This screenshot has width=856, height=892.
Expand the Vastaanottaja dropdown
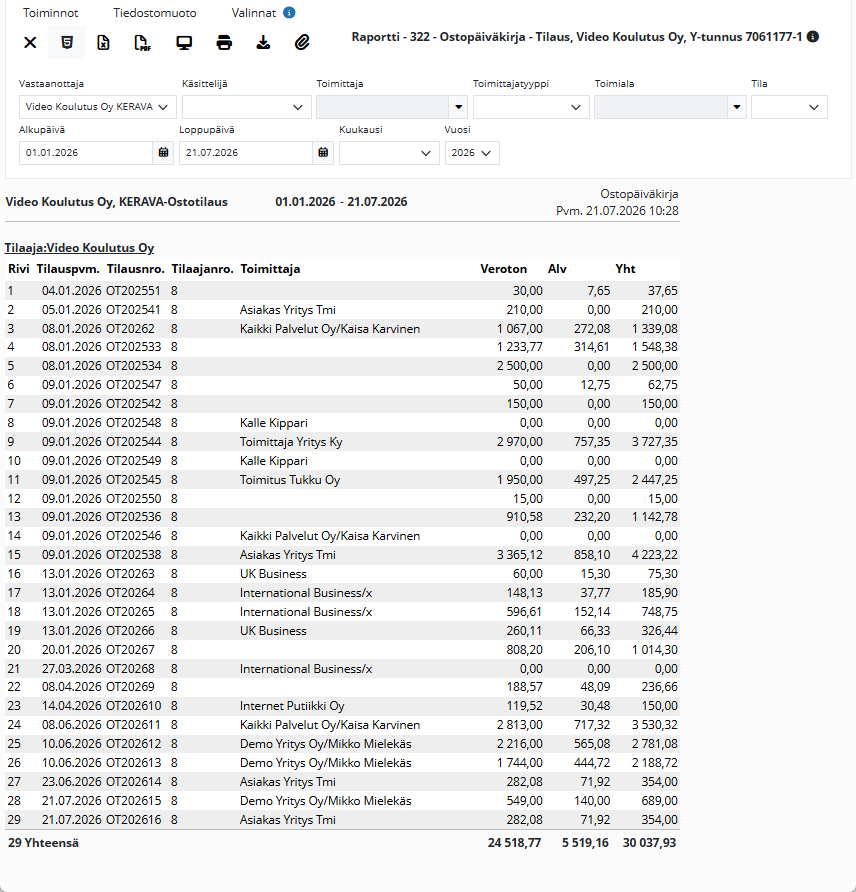(x=98, y=107)
